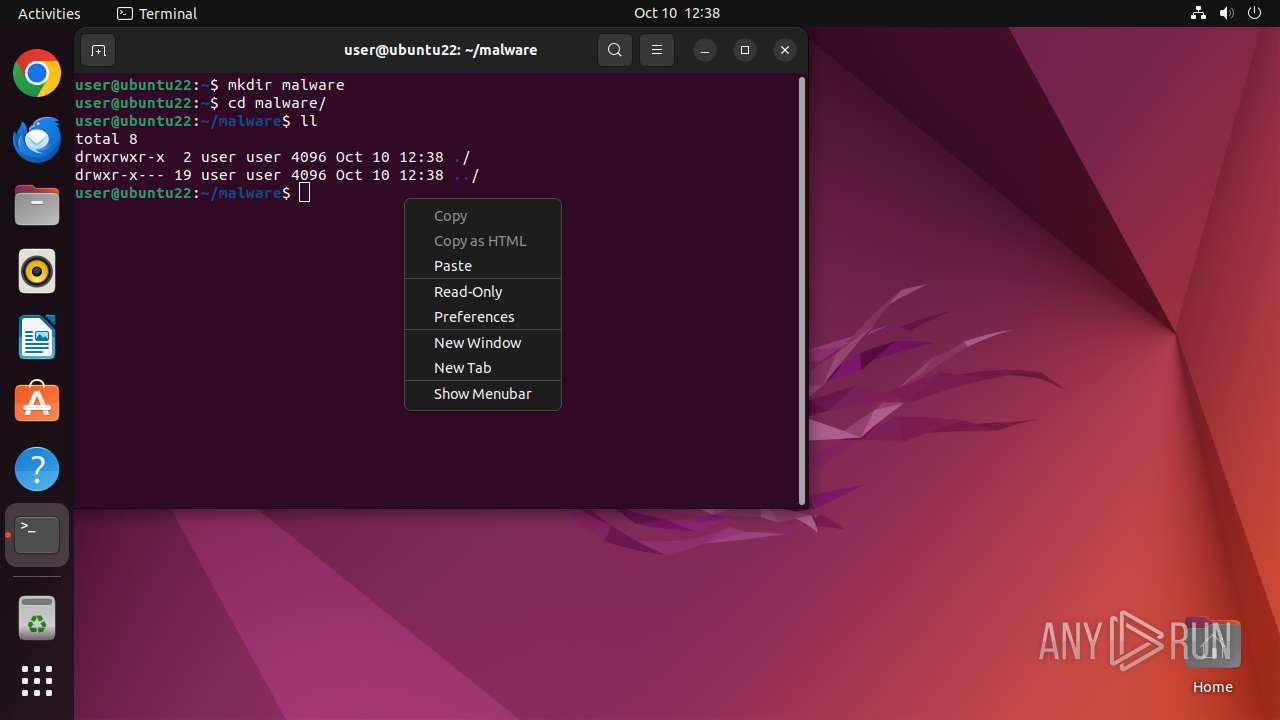Click the terminal prompt cursor
The width and height of the screenshot is (1280, 720).
click(305, 193)
